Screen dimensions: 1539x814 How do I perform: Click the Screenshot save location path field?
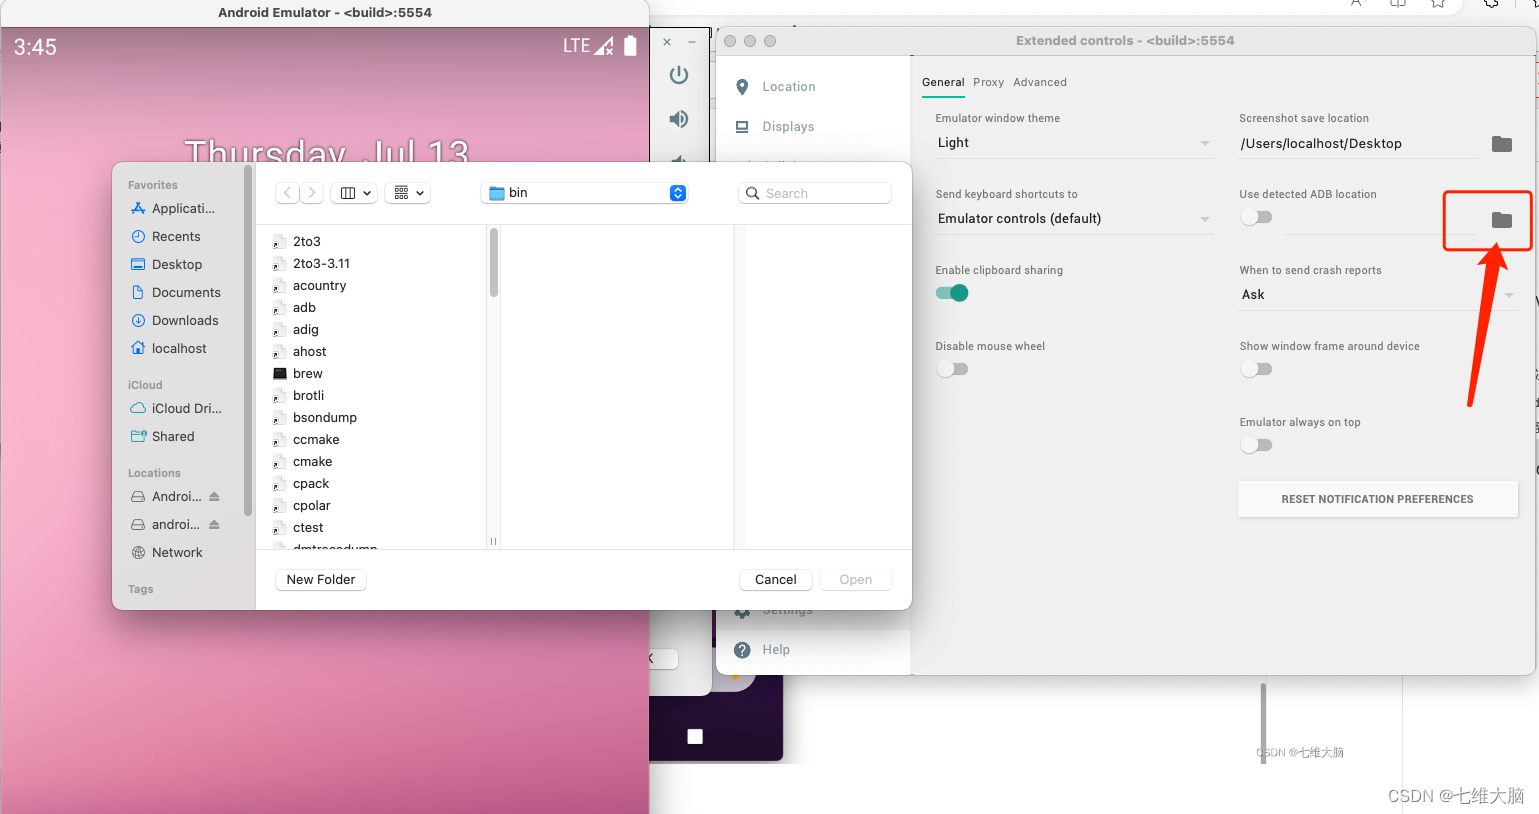(1358, 144)
